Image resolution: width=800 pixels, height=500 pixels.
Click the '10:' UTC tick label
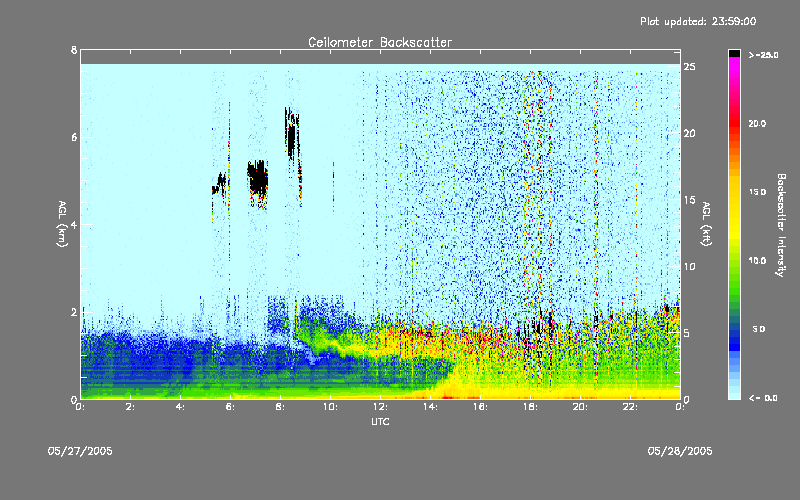[x=331, y=407]
